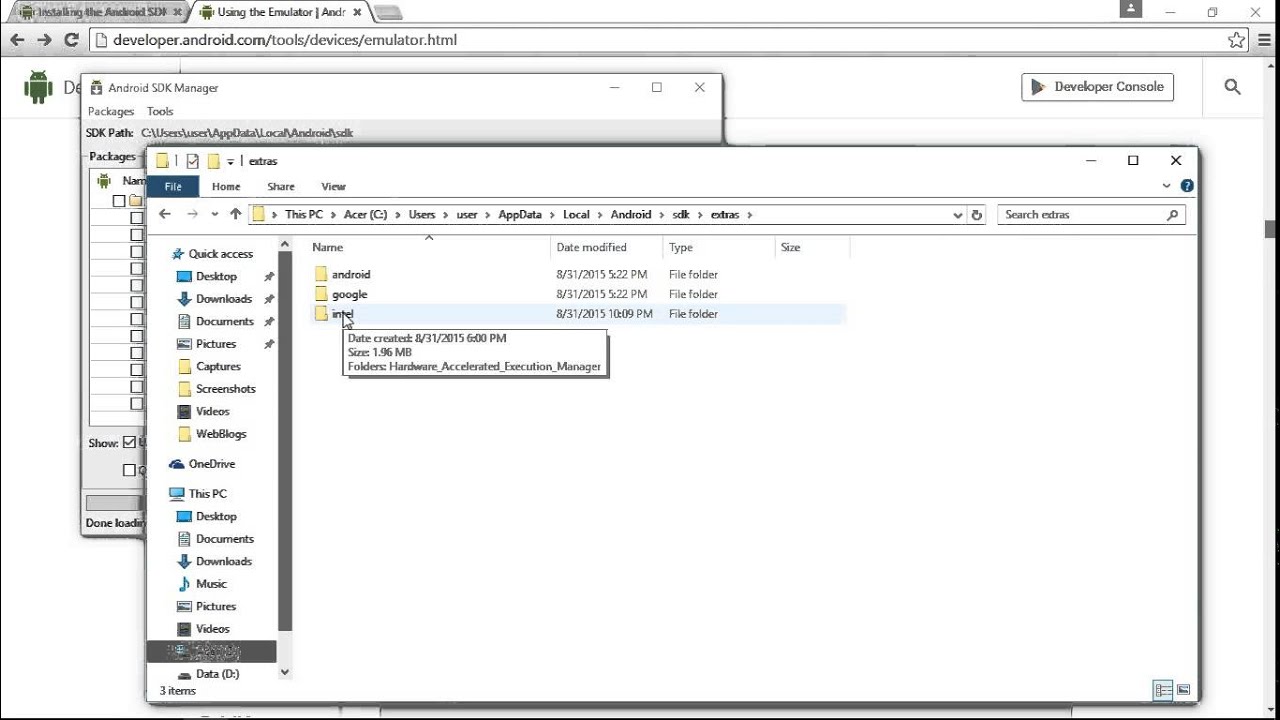The height and width of the screenshot is (720, 1280).
Task: Sort by Name column header
Action: (x=428, y=247)
